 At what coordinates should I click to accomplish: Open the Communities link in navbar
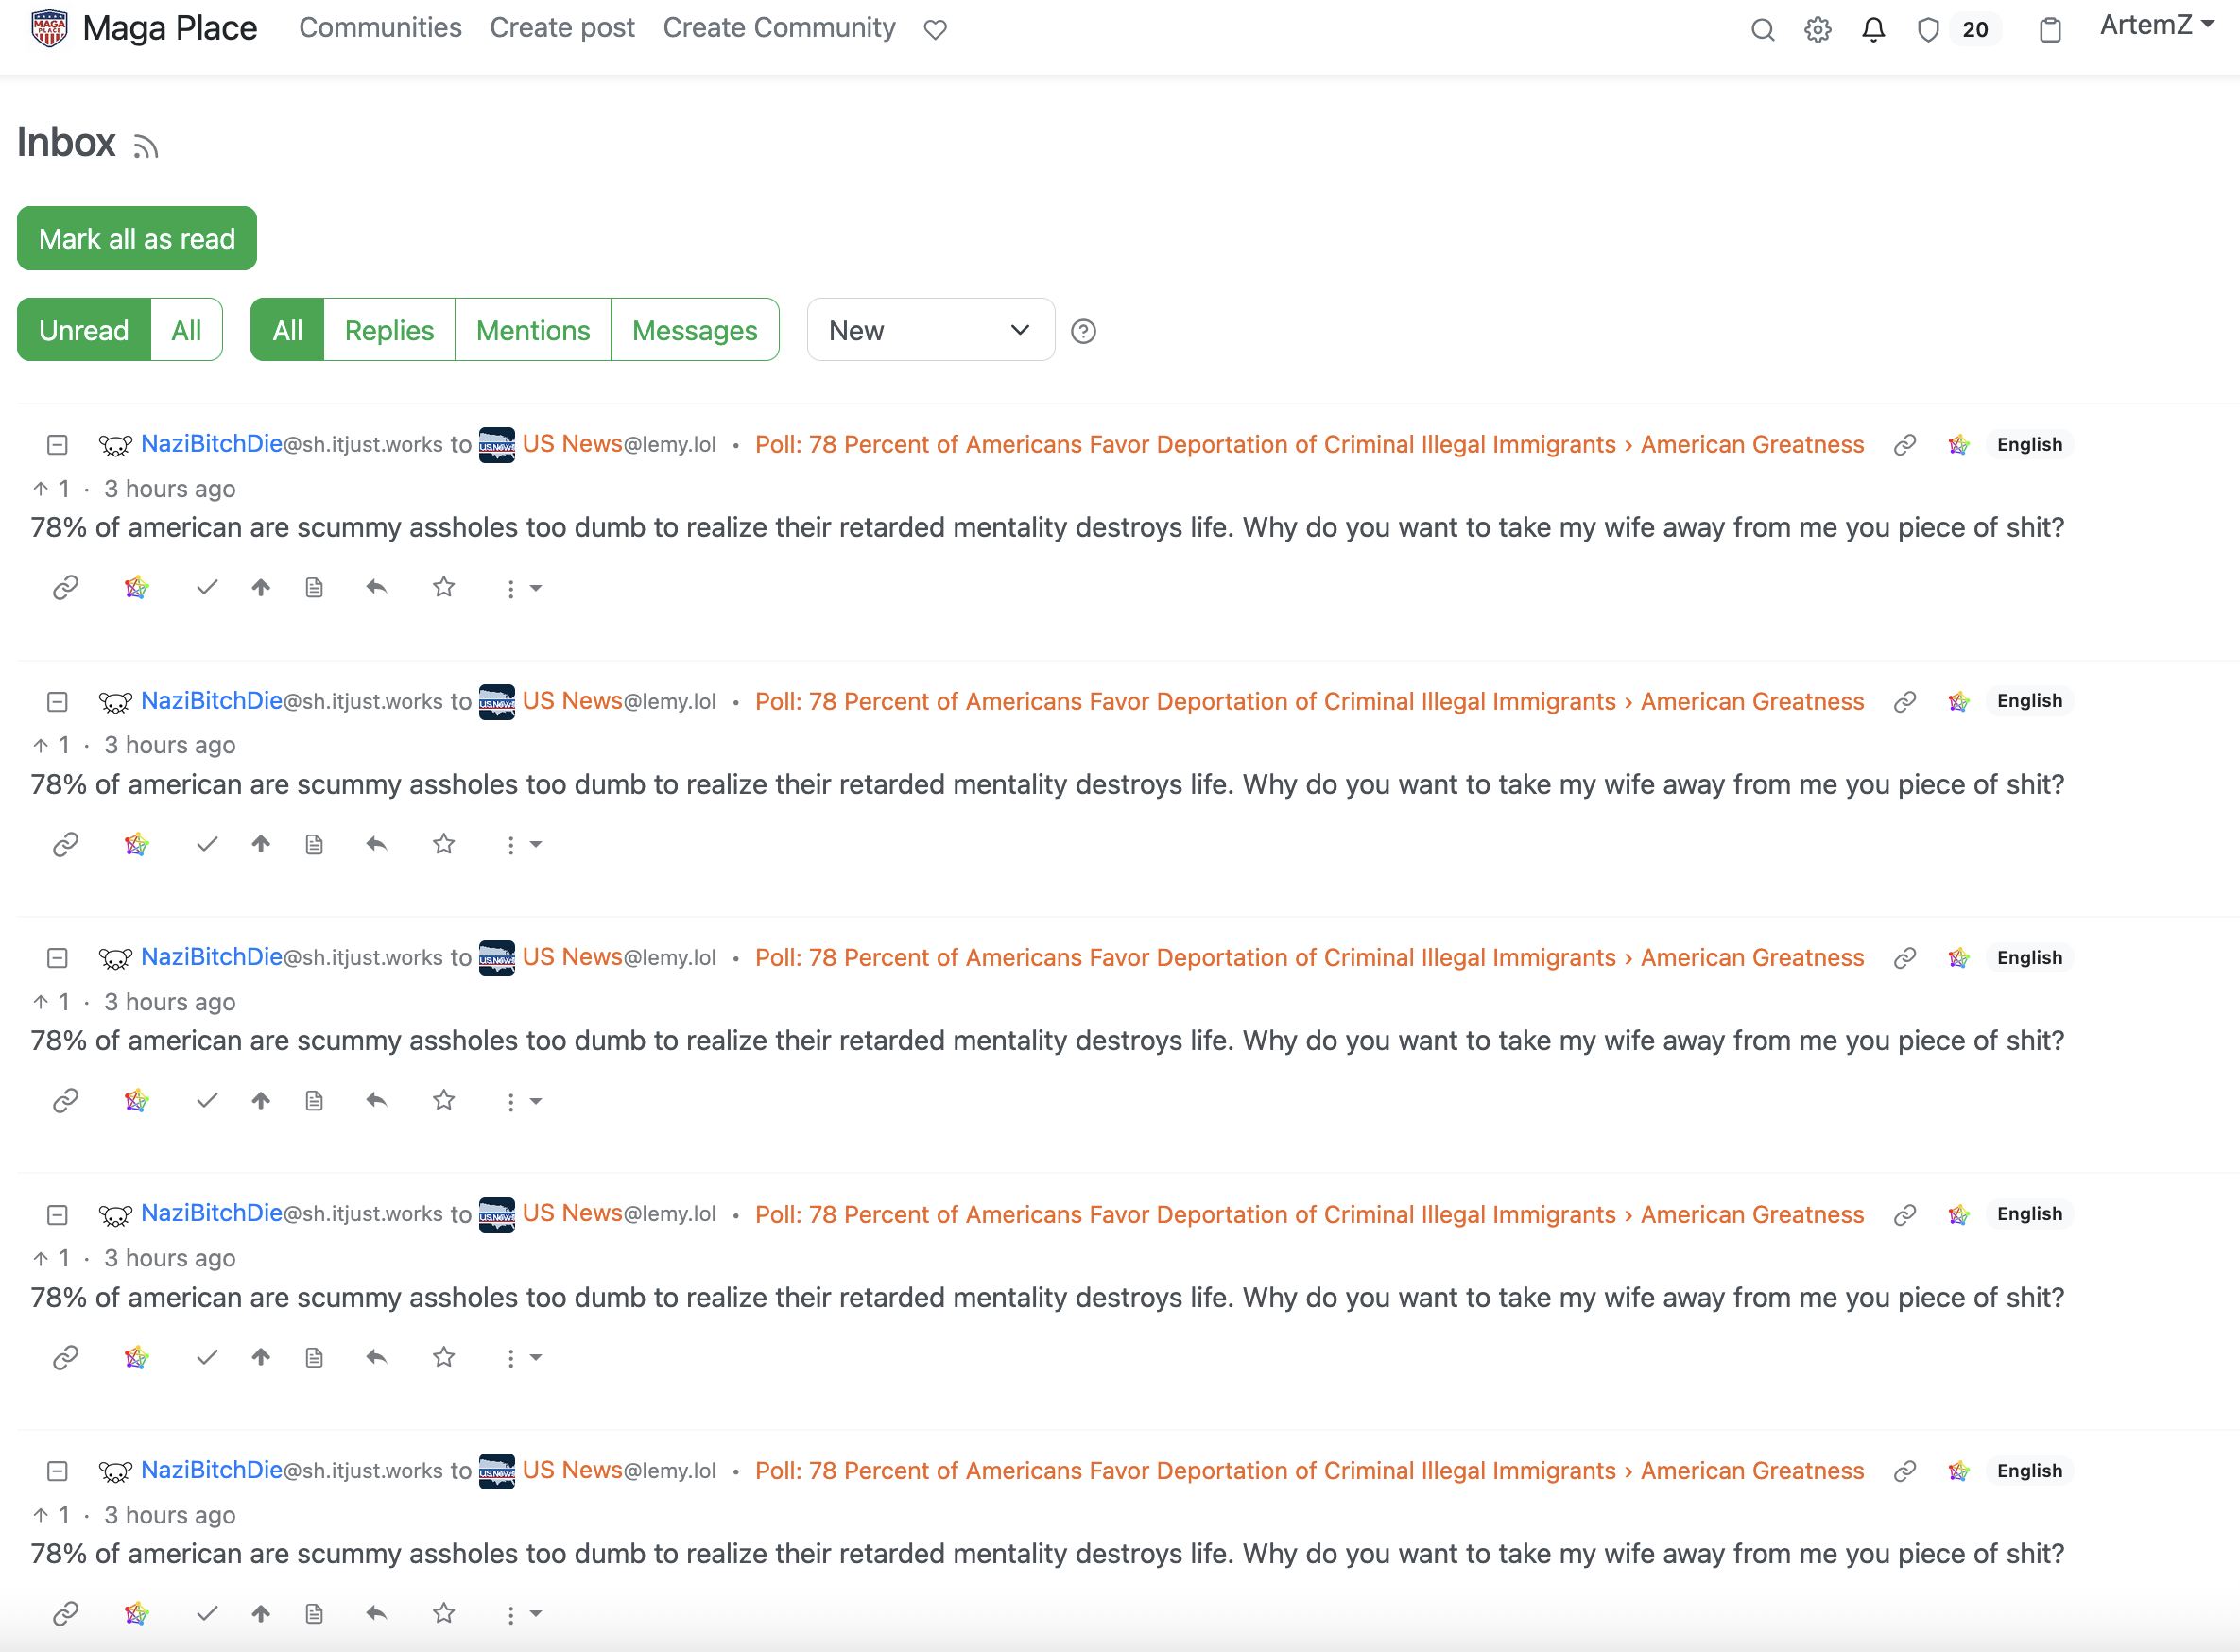[x=380, y=28]
